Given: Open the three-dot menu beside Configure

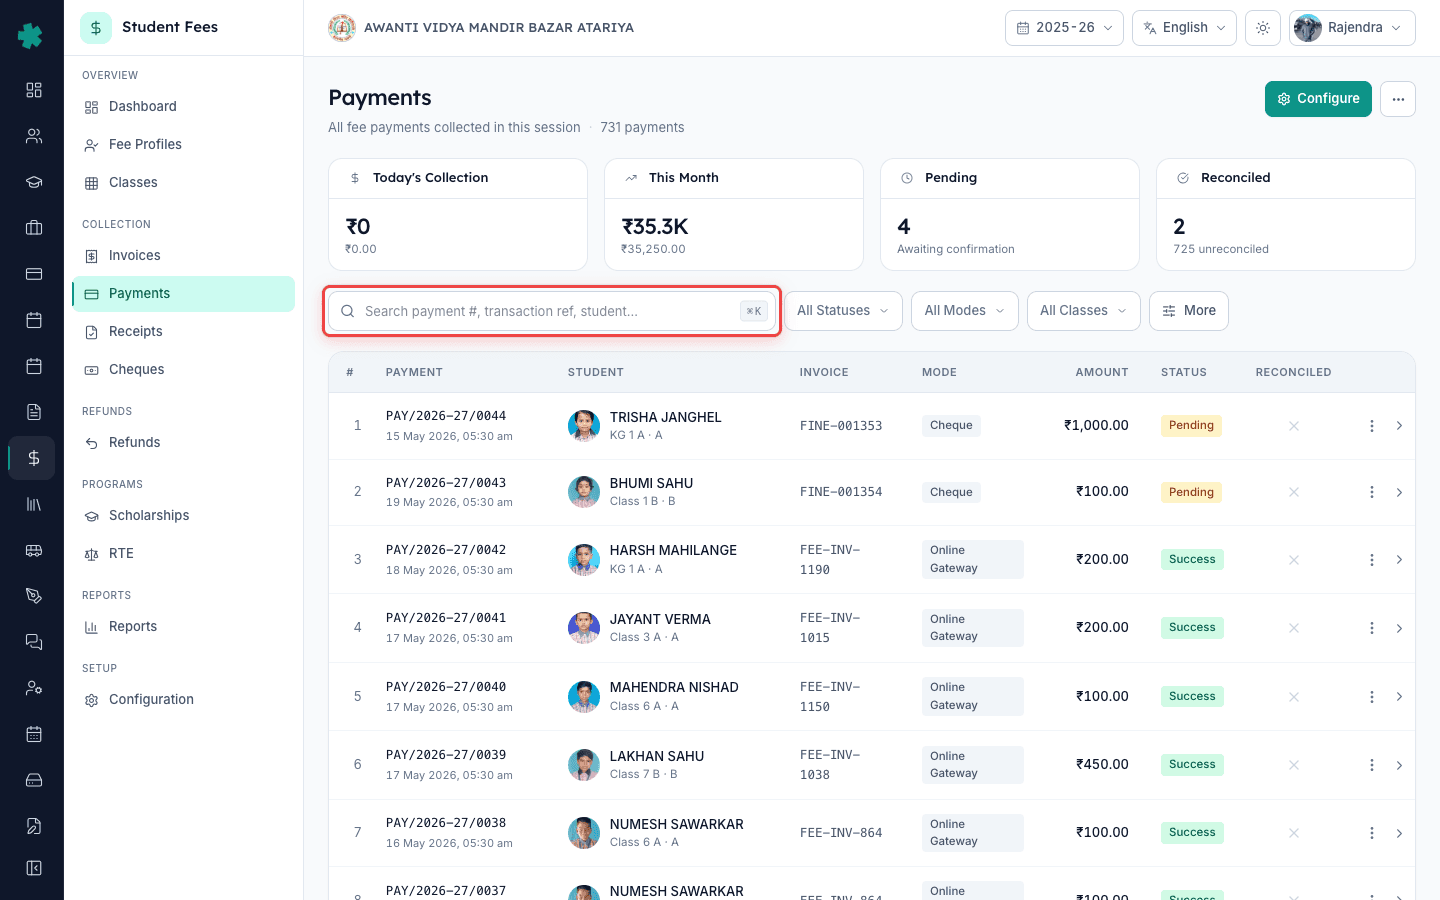Looking at the screenshot, I should pyautogui.click(x=1398, y=99).
